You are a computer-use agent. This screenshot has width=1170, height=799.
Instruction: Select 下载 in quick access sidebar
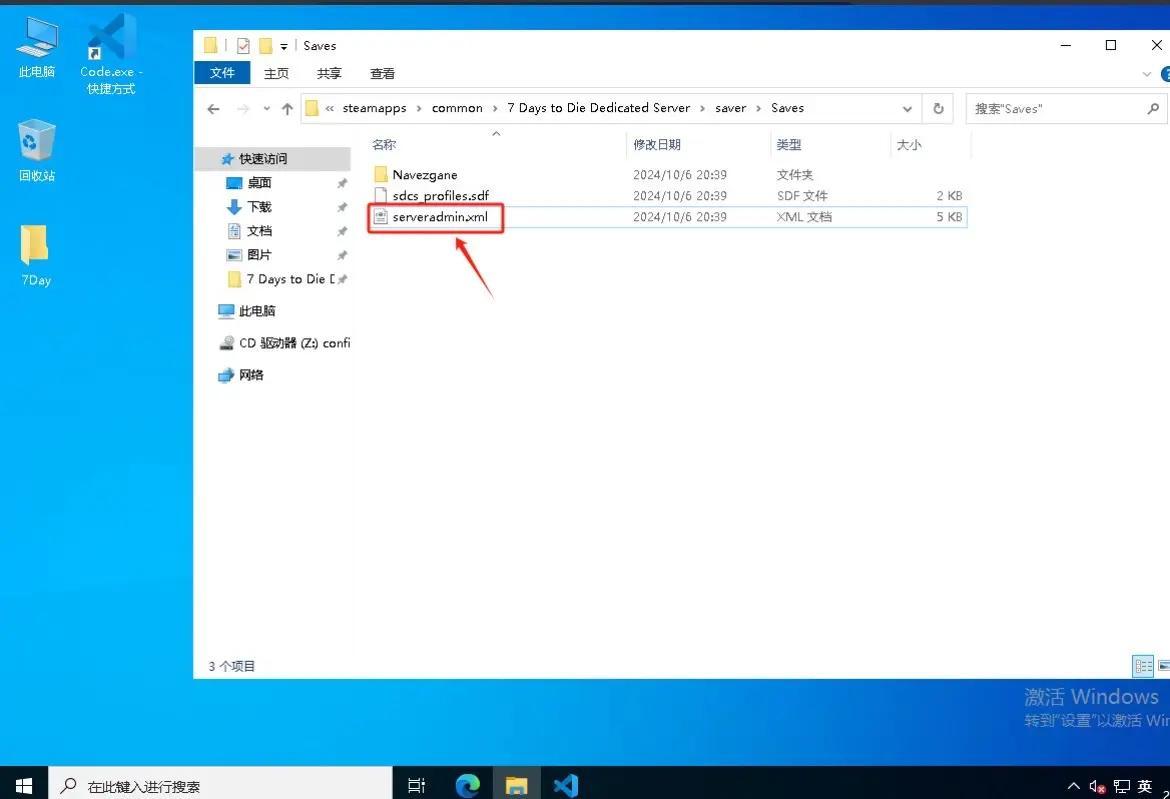[x=259, y=207]
